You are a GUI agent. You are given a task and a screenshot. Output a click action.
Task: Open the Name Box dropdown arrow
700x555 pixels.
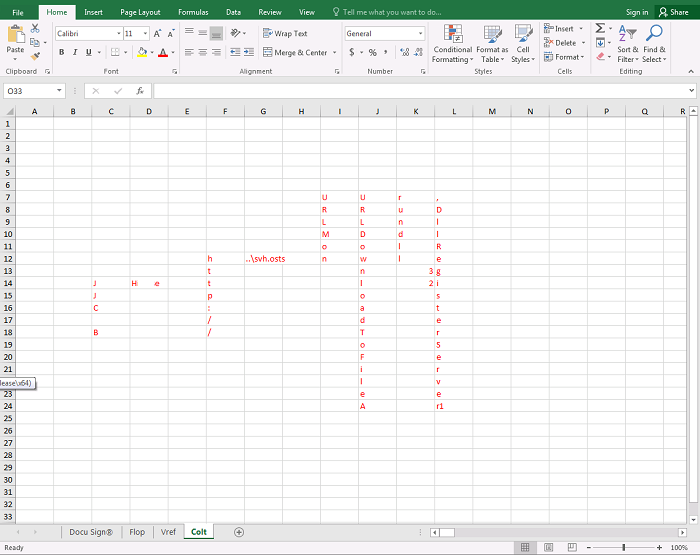60,91
